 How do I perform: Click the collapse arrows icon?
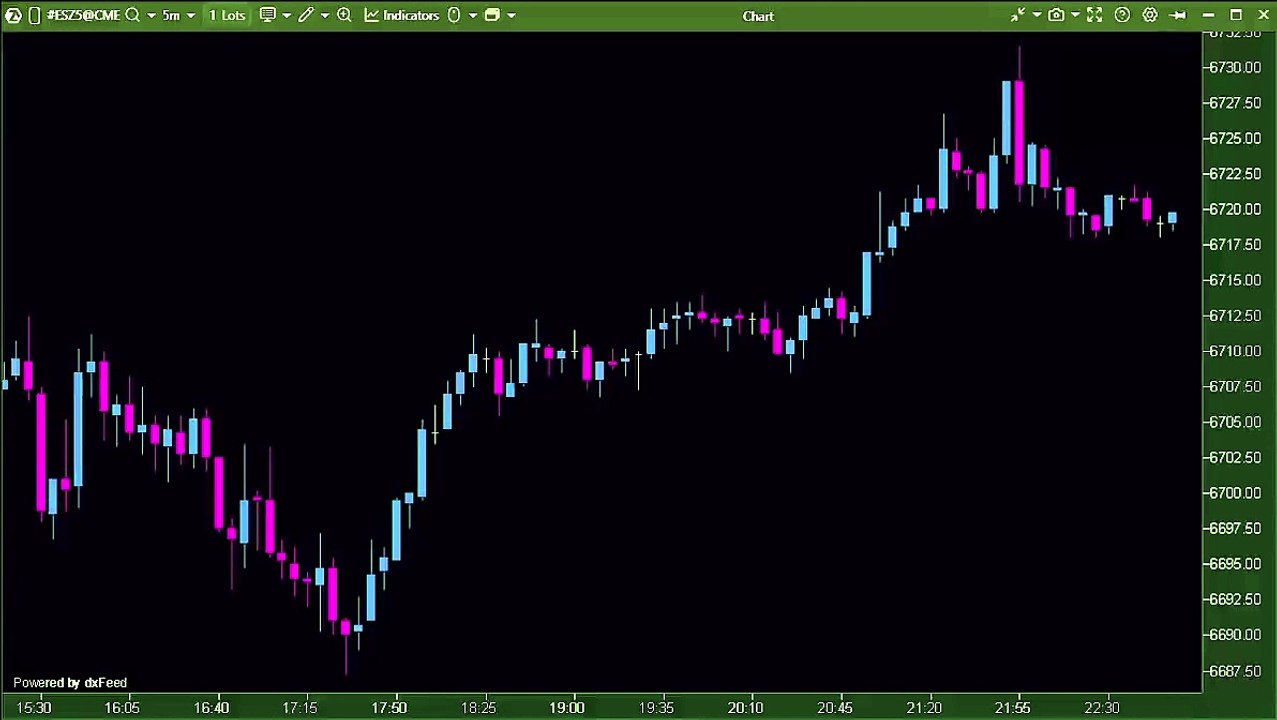click(x=1018, y=15)
